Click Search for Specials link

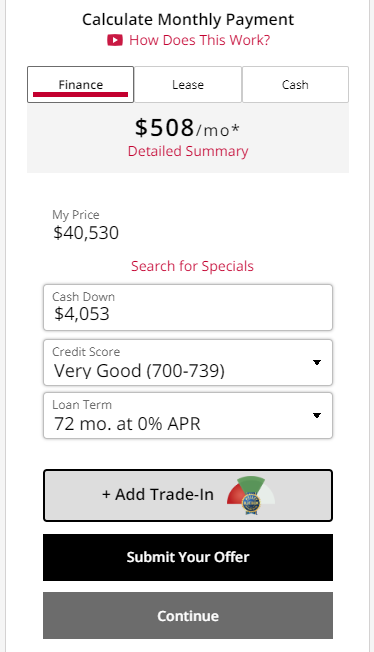[x=192, y=266]
